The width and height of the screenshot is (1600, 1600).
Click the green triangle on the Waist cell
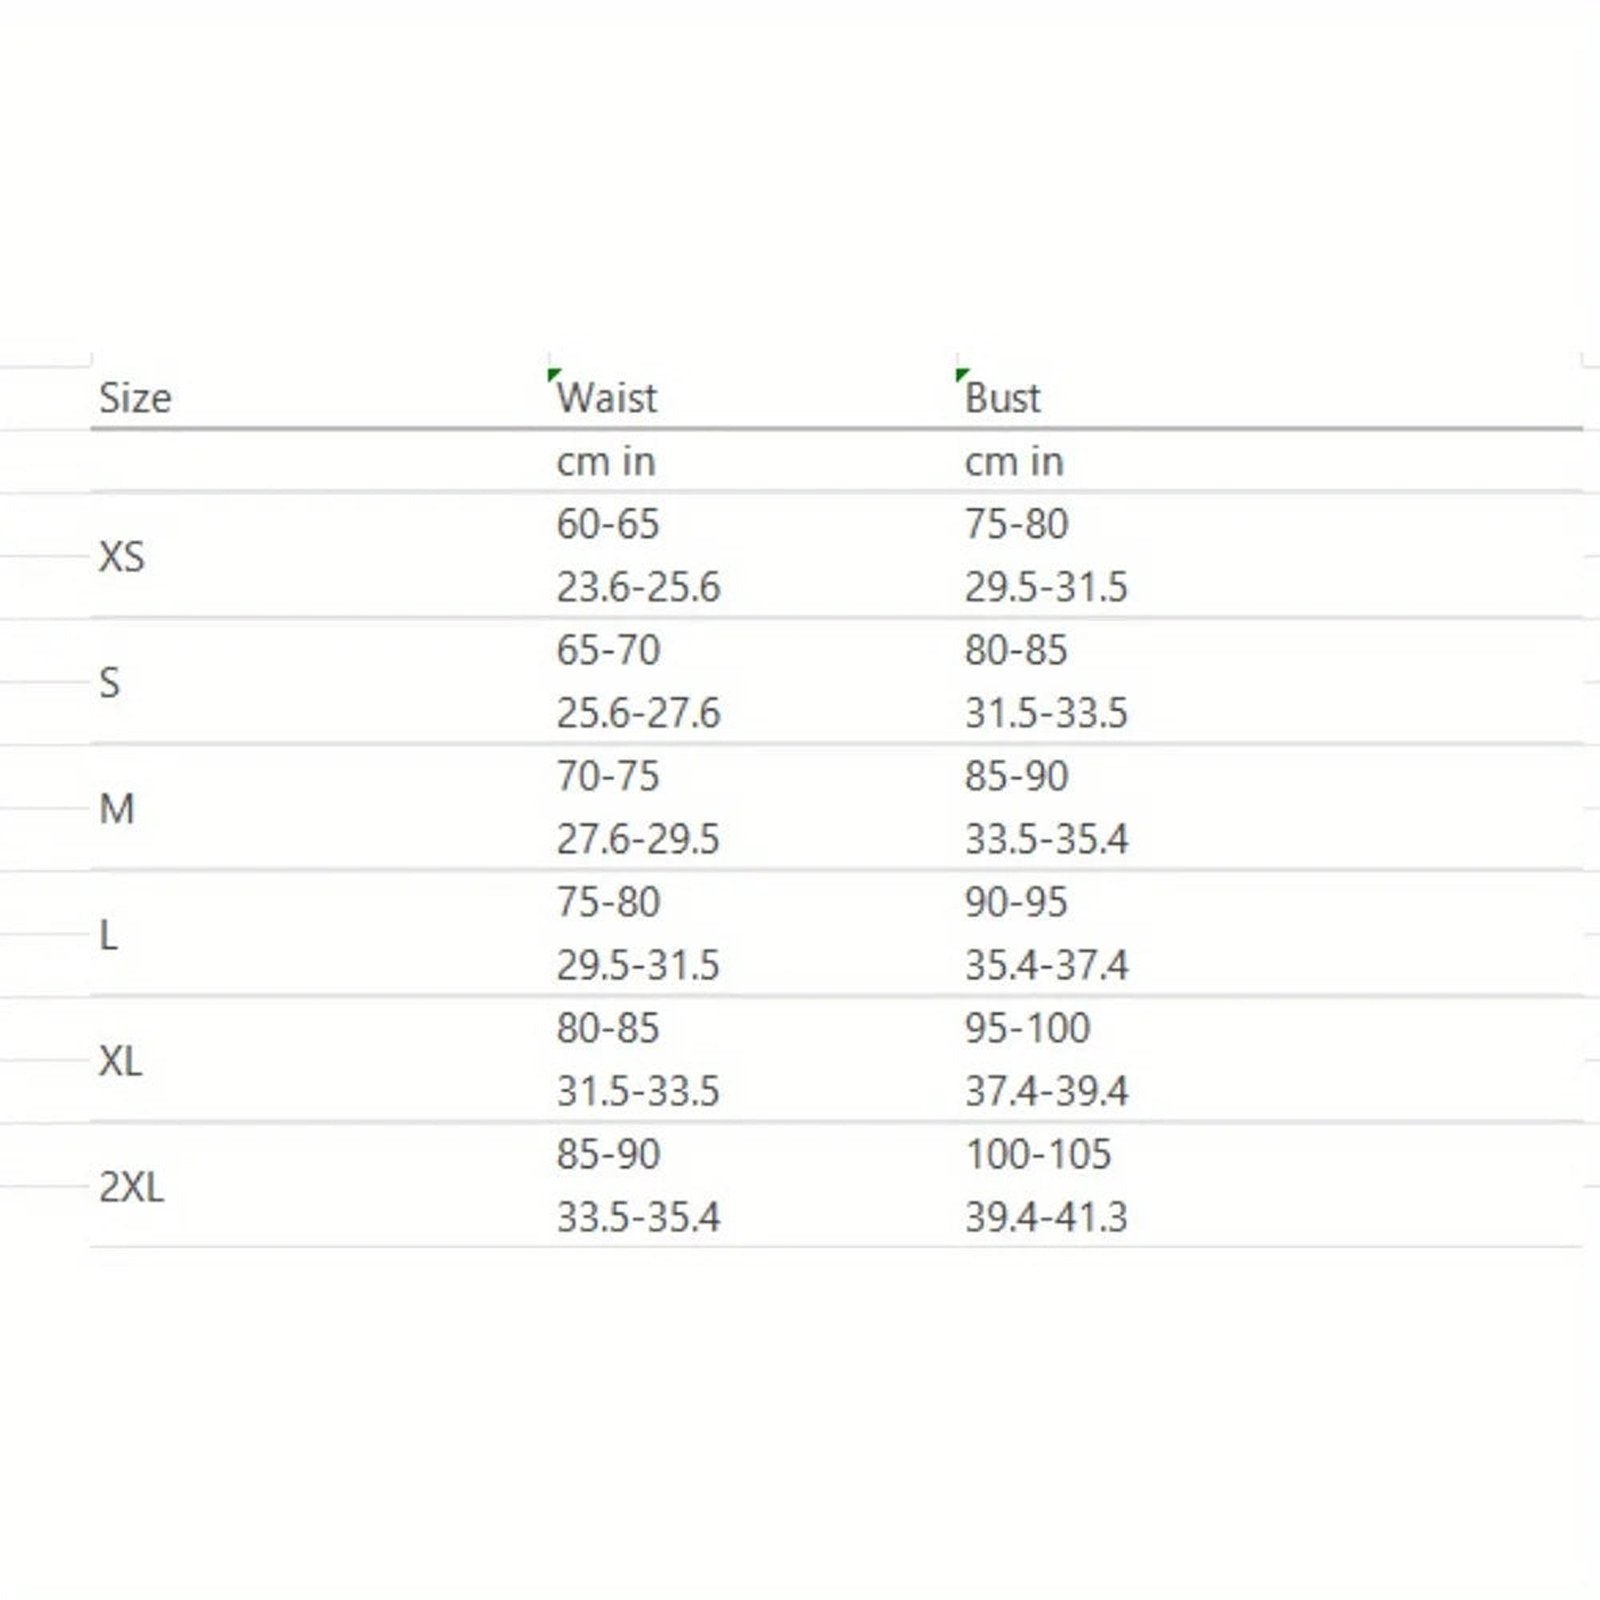[554, 375]
